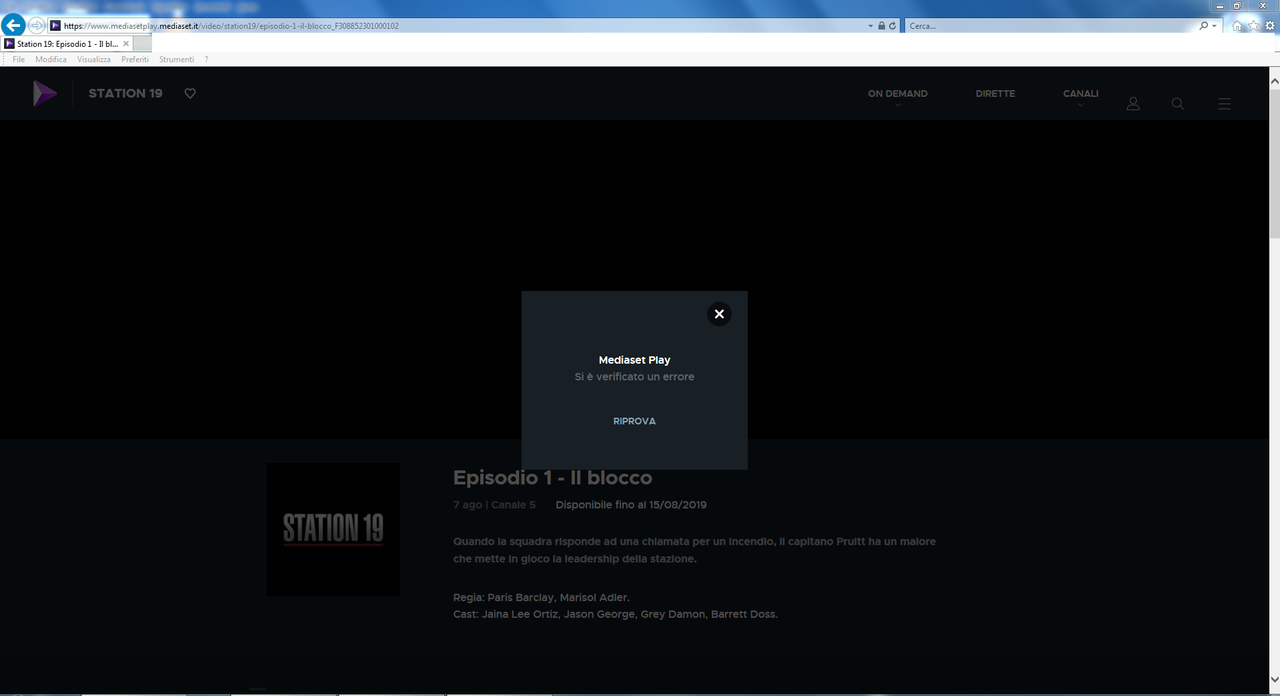
Task: Click the Mediaset Play purple logo
Action: [45, 94]
